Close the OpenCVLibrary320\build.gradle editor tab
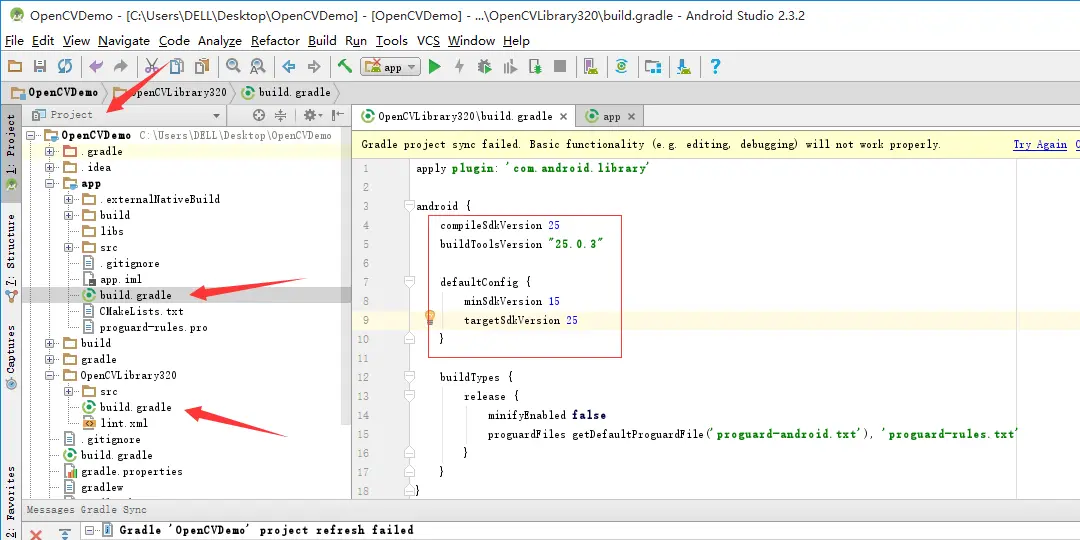Screen dimensions: 1080x540 [563, 116]
